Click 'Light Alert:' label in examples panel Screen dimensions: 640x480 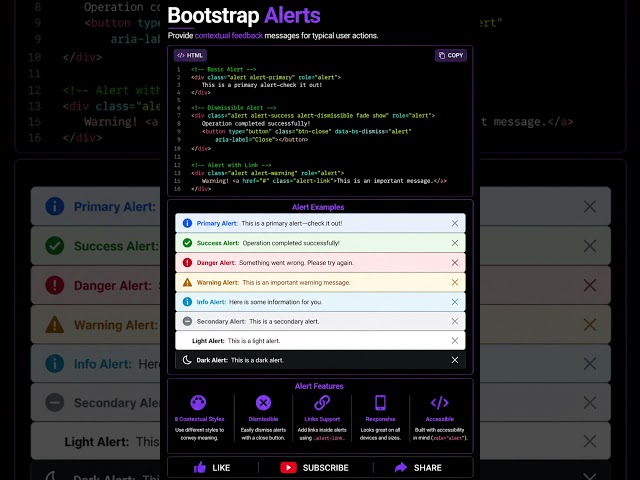[x=208, y=341]
